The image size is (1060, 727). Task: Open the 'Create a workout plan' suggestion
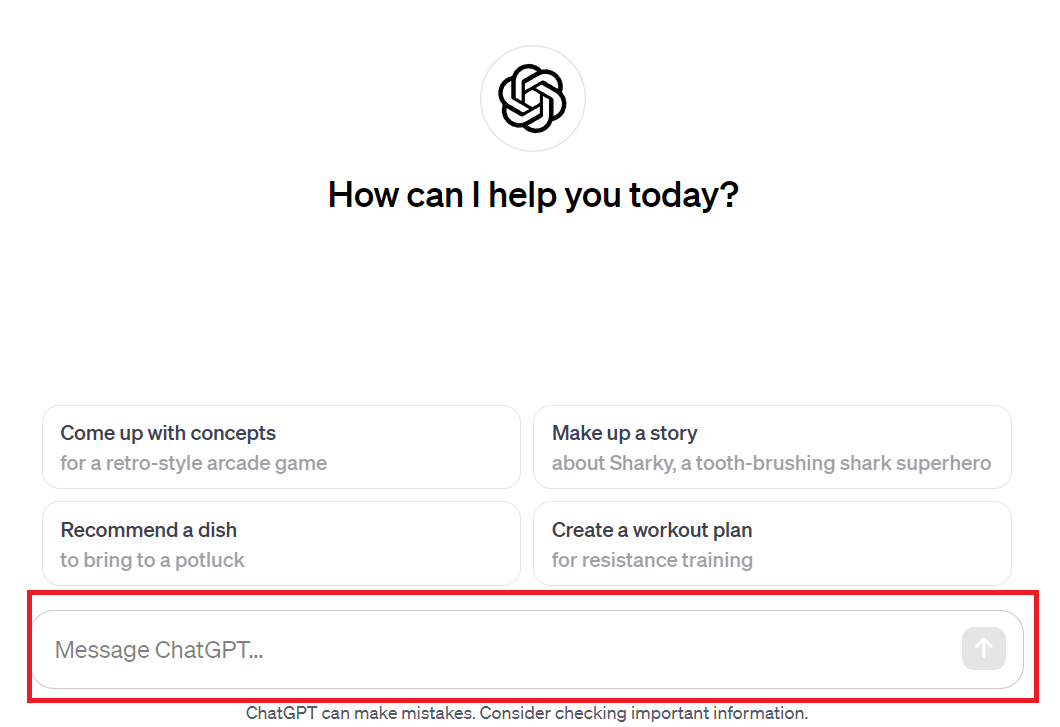click(772, 543)
